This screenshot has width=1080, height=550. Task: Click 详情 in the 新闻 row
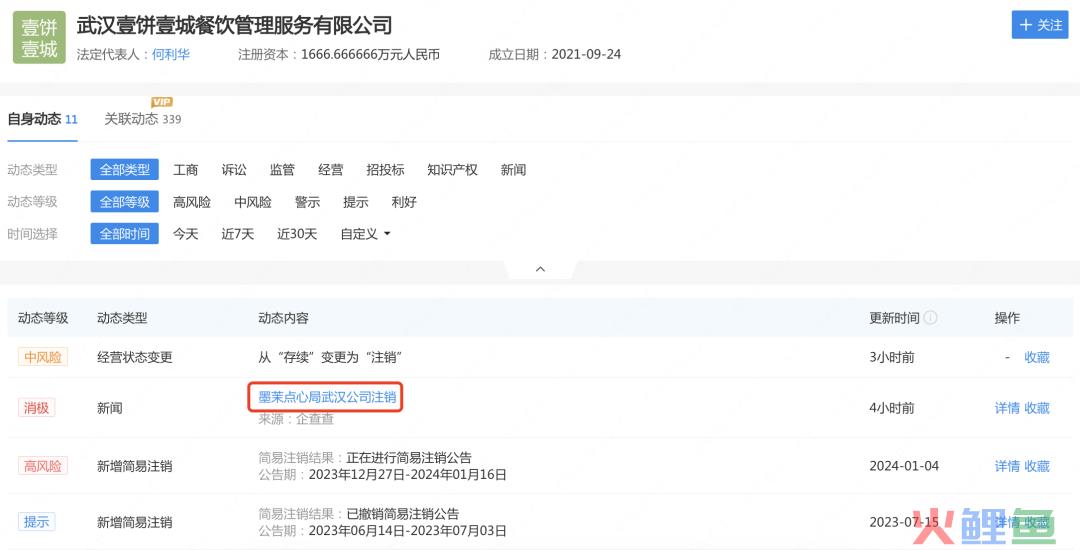point(1007,408)
